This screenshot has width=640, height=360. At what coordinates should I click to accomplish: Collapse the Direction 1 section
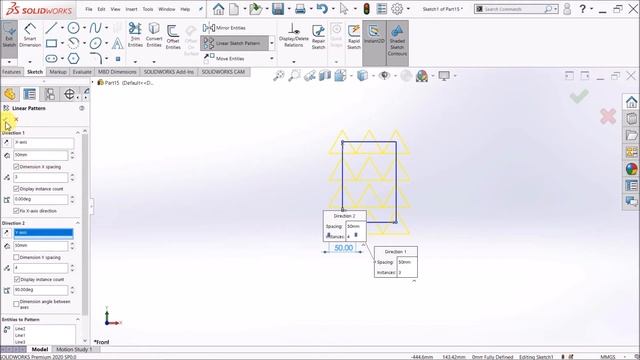click(78, 133)
